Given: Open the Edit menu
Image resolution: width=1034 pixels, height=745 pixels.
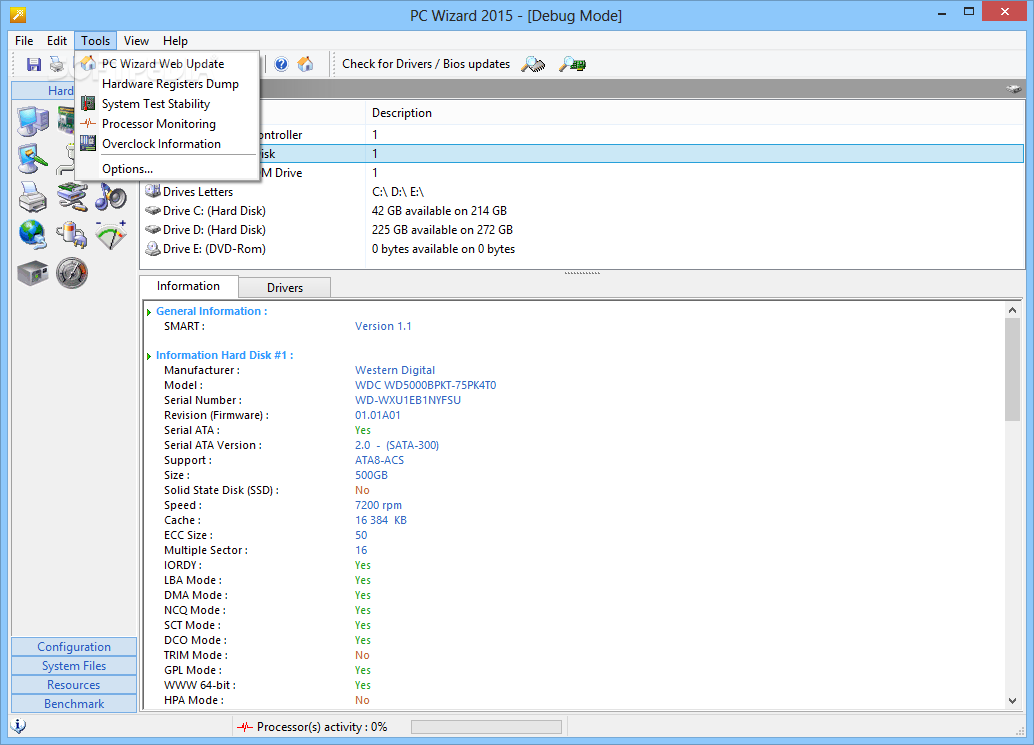Looking at the screenshot, I should (x=57, y=41).
